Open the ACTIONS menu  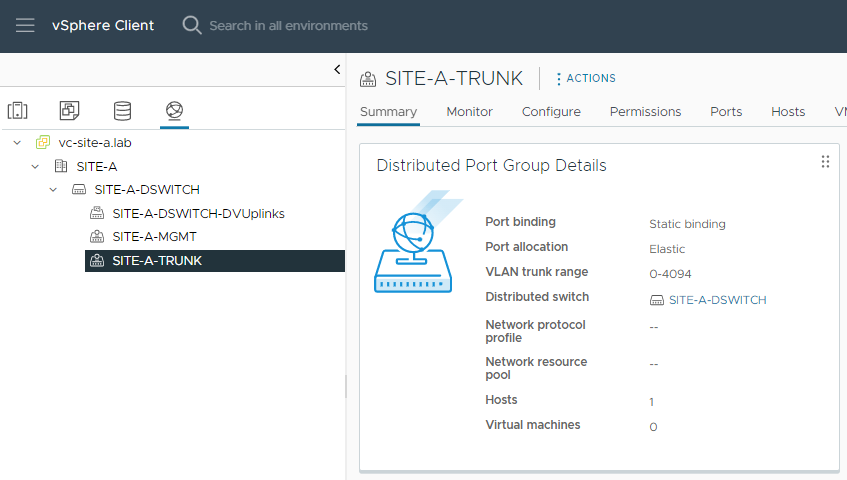coord(586,78)
